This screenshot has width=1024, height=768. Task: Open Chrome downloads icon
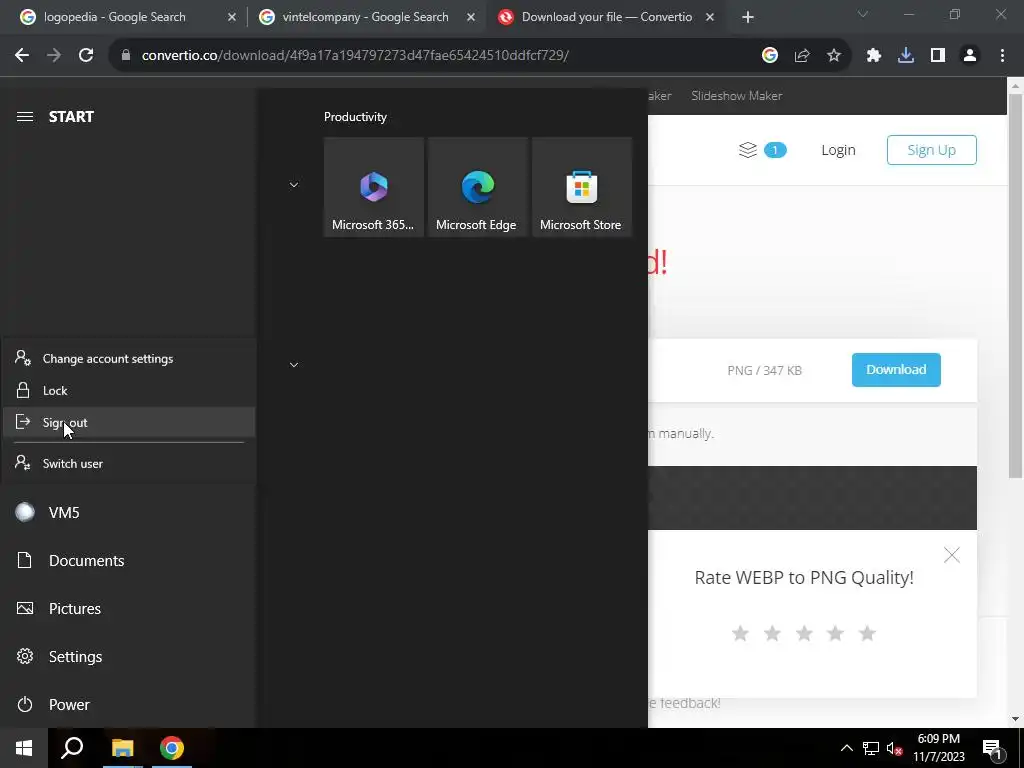point(906,56)
